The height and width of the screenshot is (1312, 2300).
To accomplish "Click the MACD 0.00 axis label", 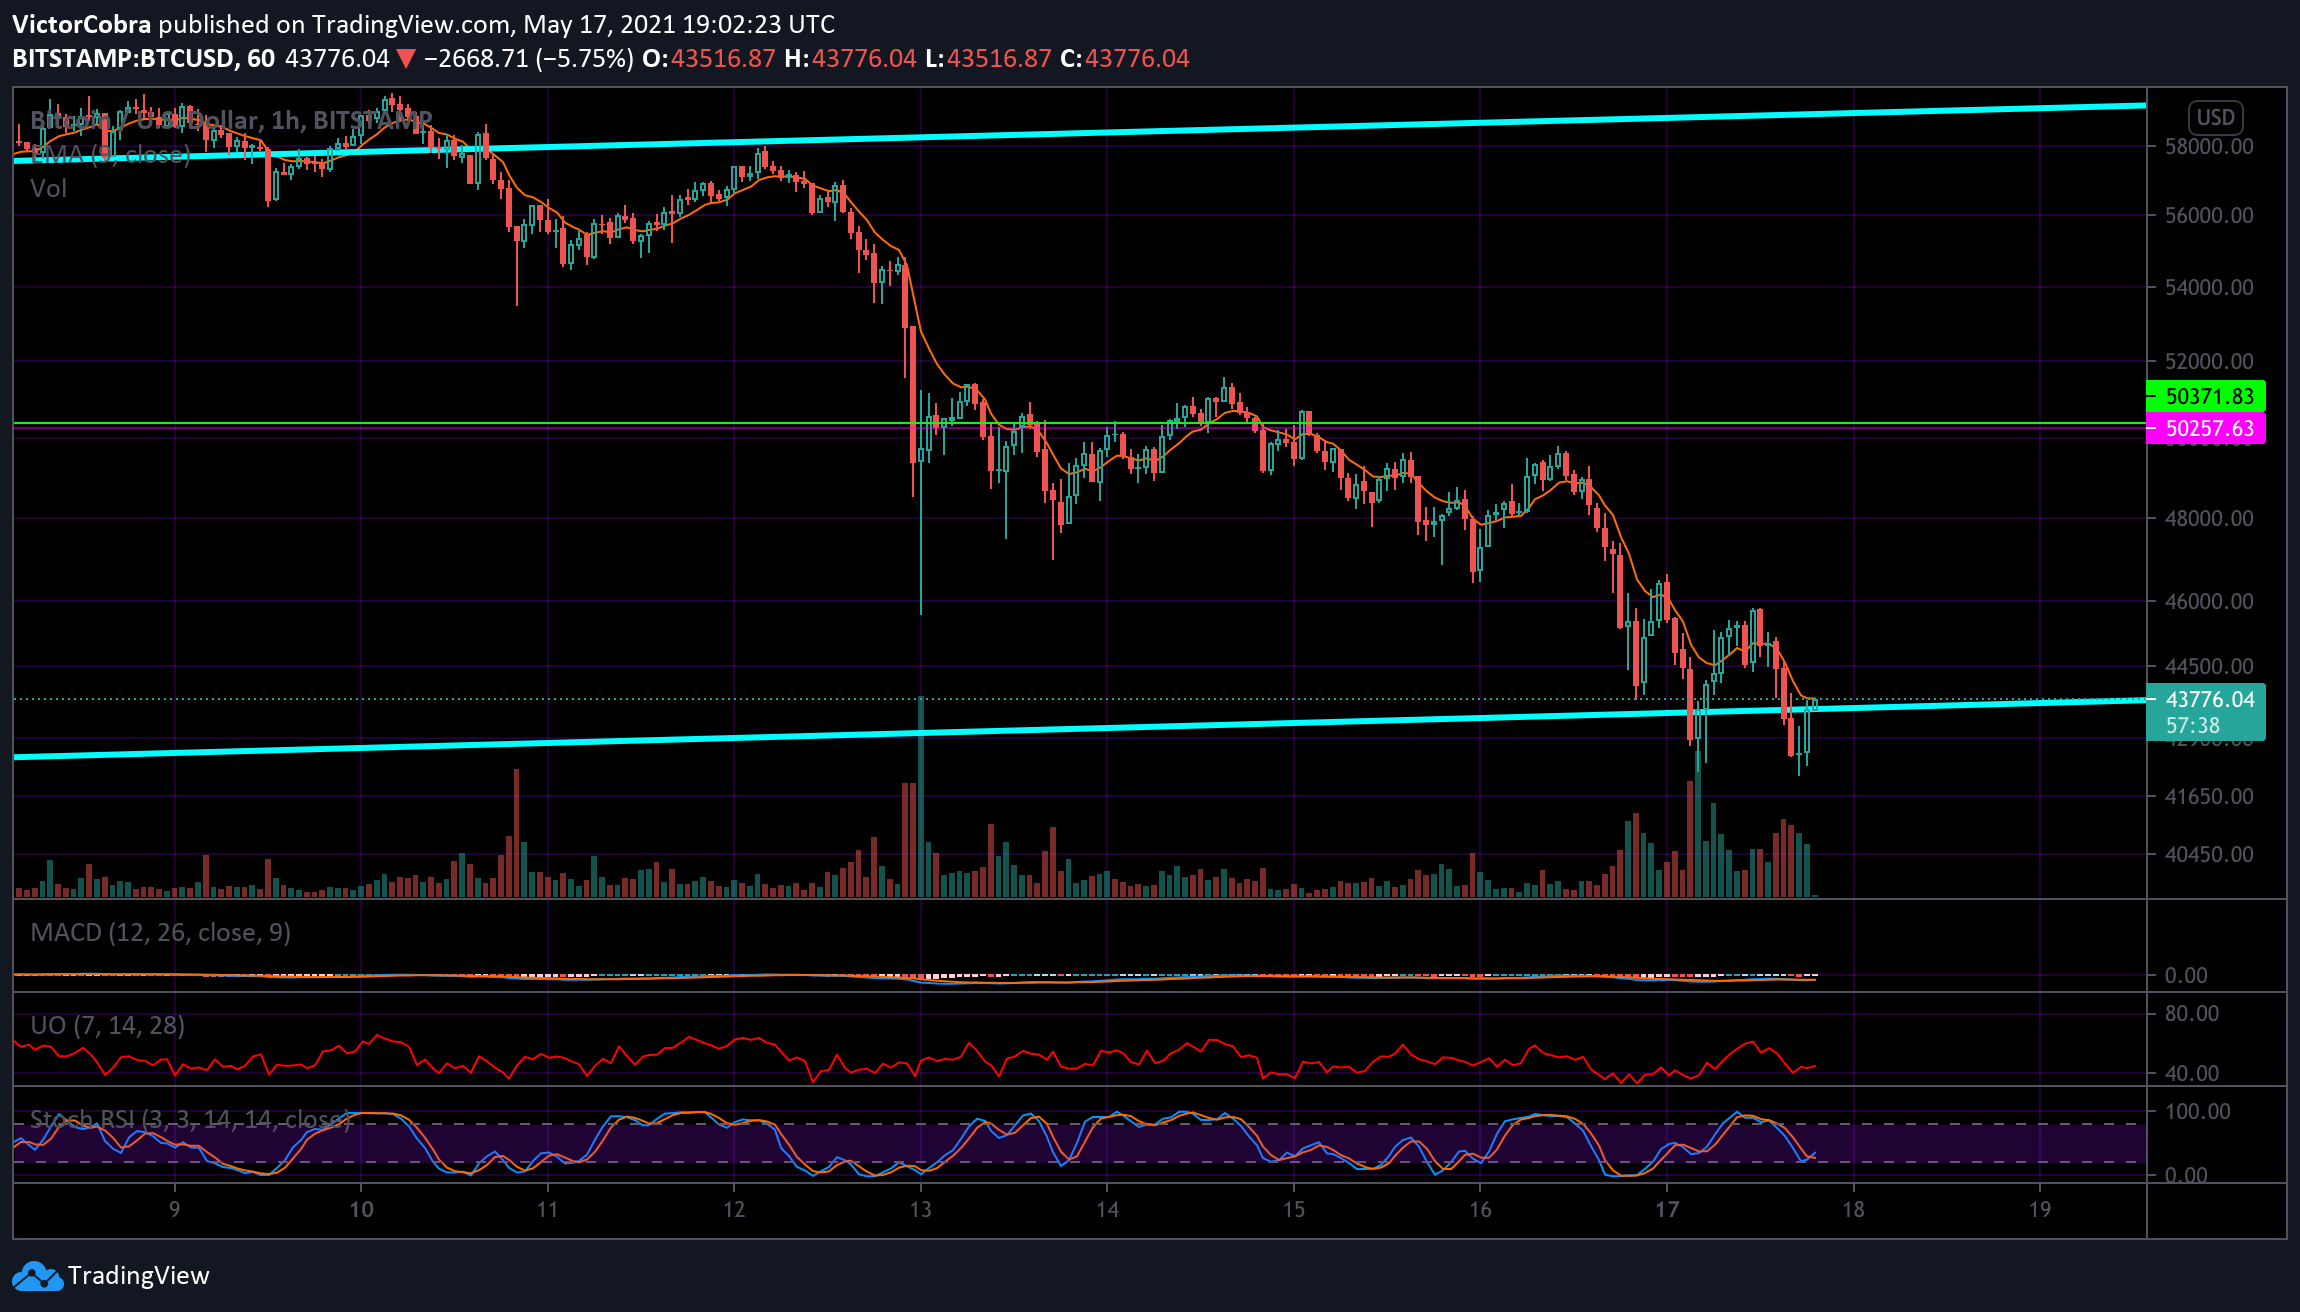I will click(2186, 975).
